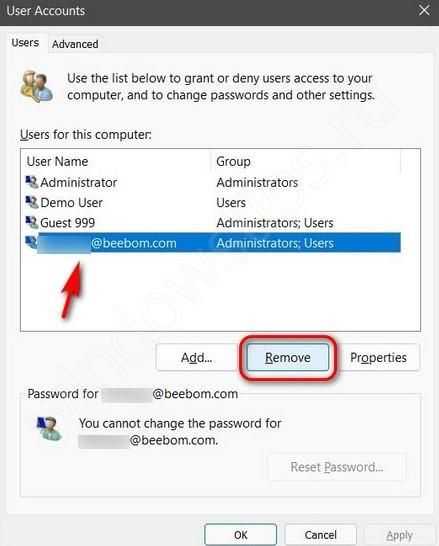Select the Users tab
Screen dimensions: 439x546
click(x=25, y=43)
